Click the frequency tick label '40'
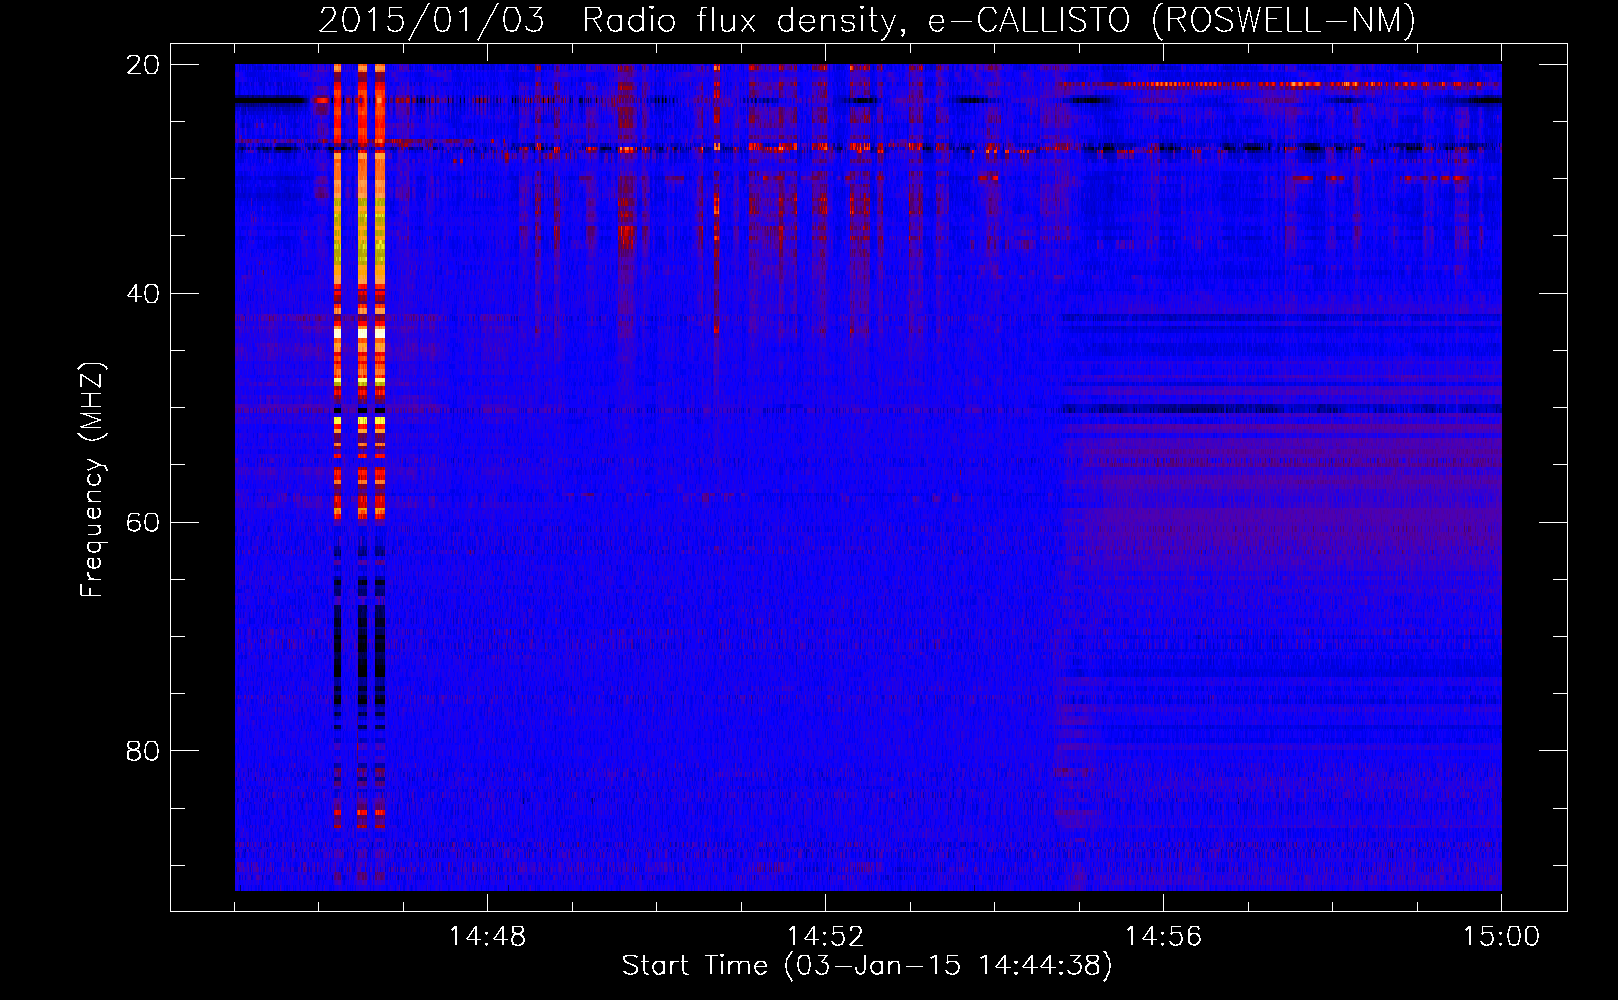1618x1000 pixels. coord(143,294)
